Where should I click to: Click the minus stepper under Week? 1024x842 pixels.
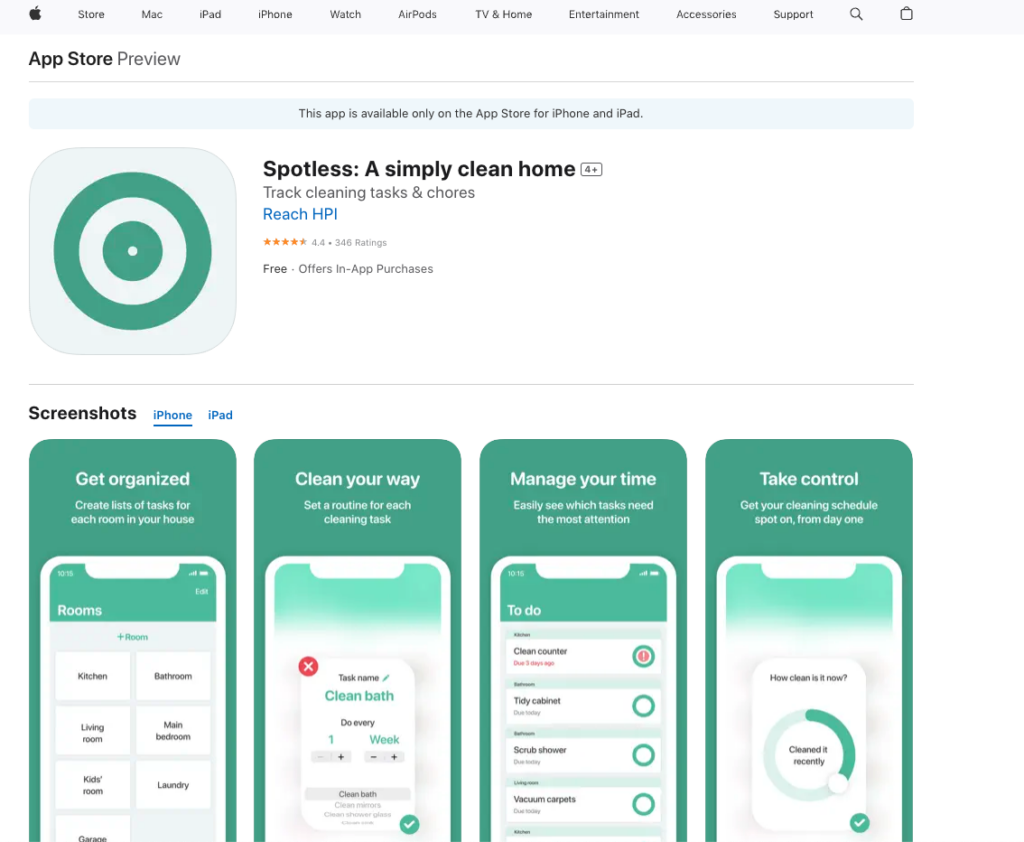click(x=374, y=757)
